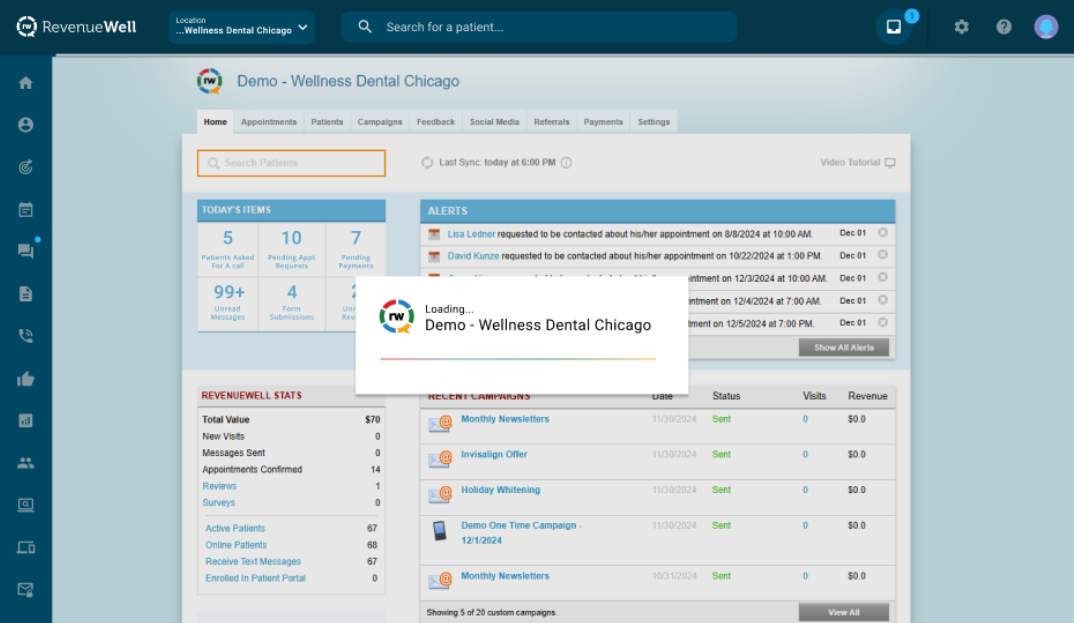Open the Invisalign Offer campaign
Screen dimensions: 1074x623
(494, 455)
